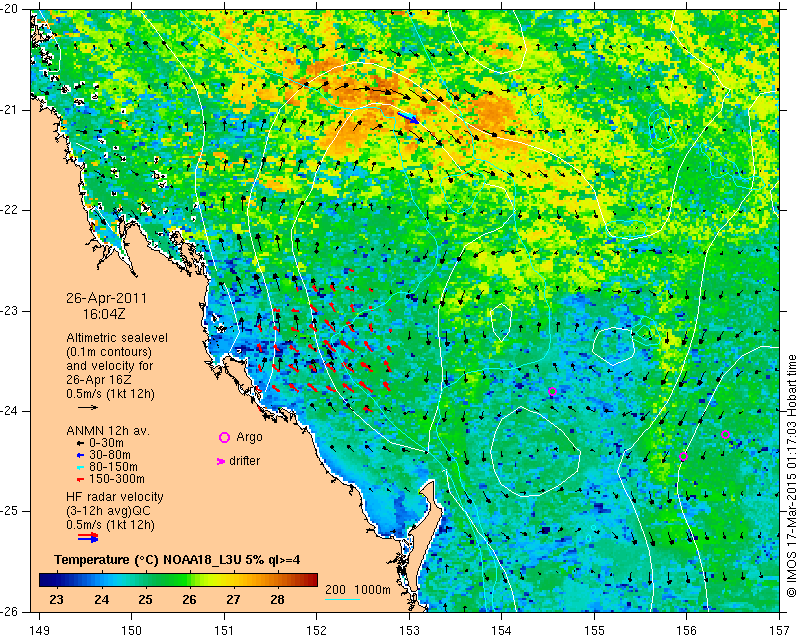Select Argo float marker near 154.5E, -23.8
Screen dimensions: 800x640
[552, 392]
